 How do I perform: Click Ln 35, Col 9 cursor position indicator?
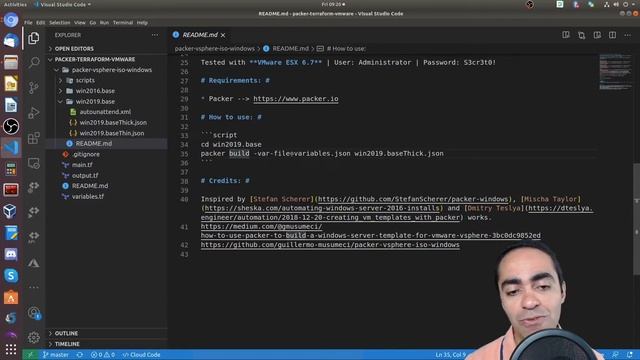[x=451, y=355]
